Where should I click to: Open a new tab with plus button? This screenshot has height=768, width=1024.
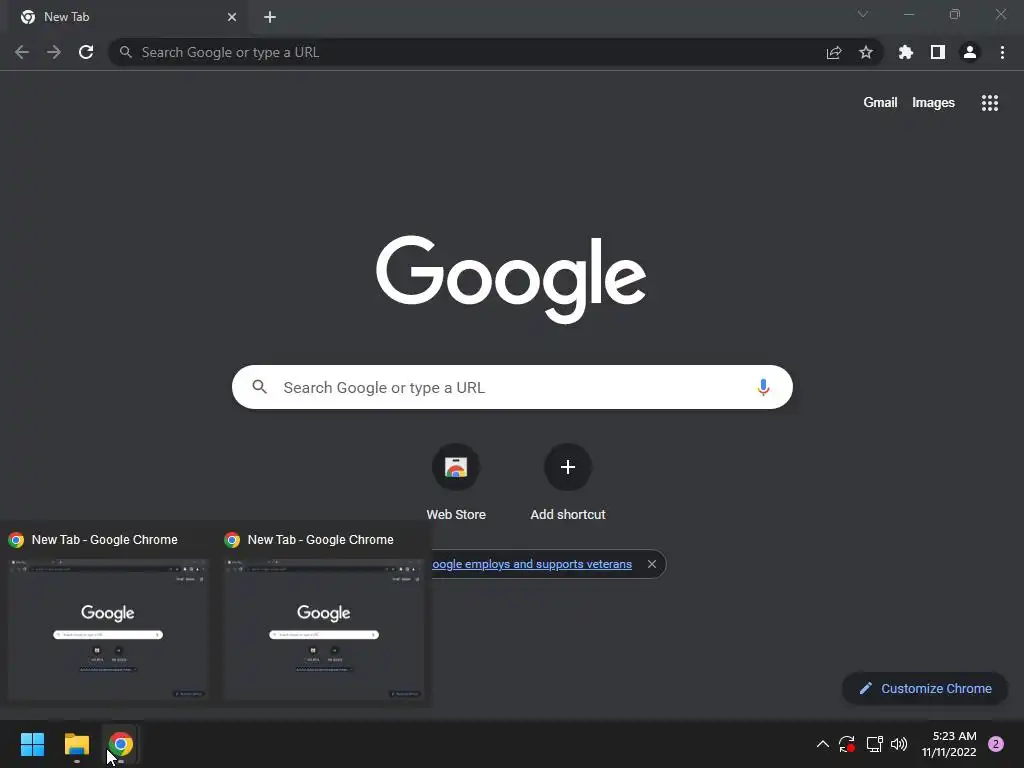click(270, 17)
